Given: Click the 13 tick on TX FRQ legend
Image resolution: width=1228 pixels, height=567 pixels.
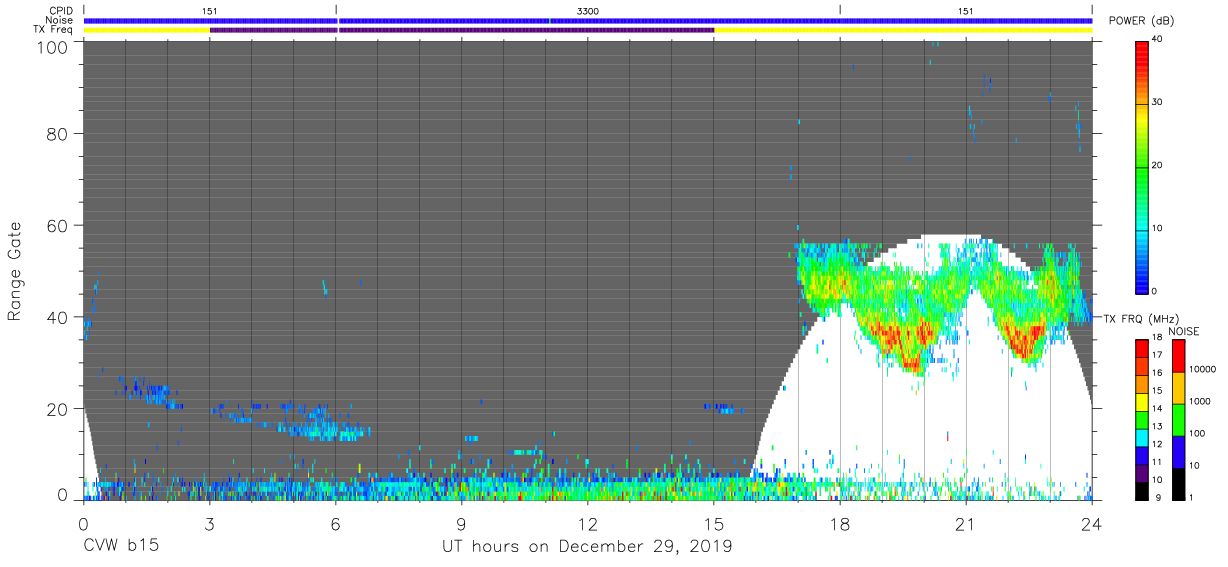Looking at the screenshot, I should (x=1158, y=427).
